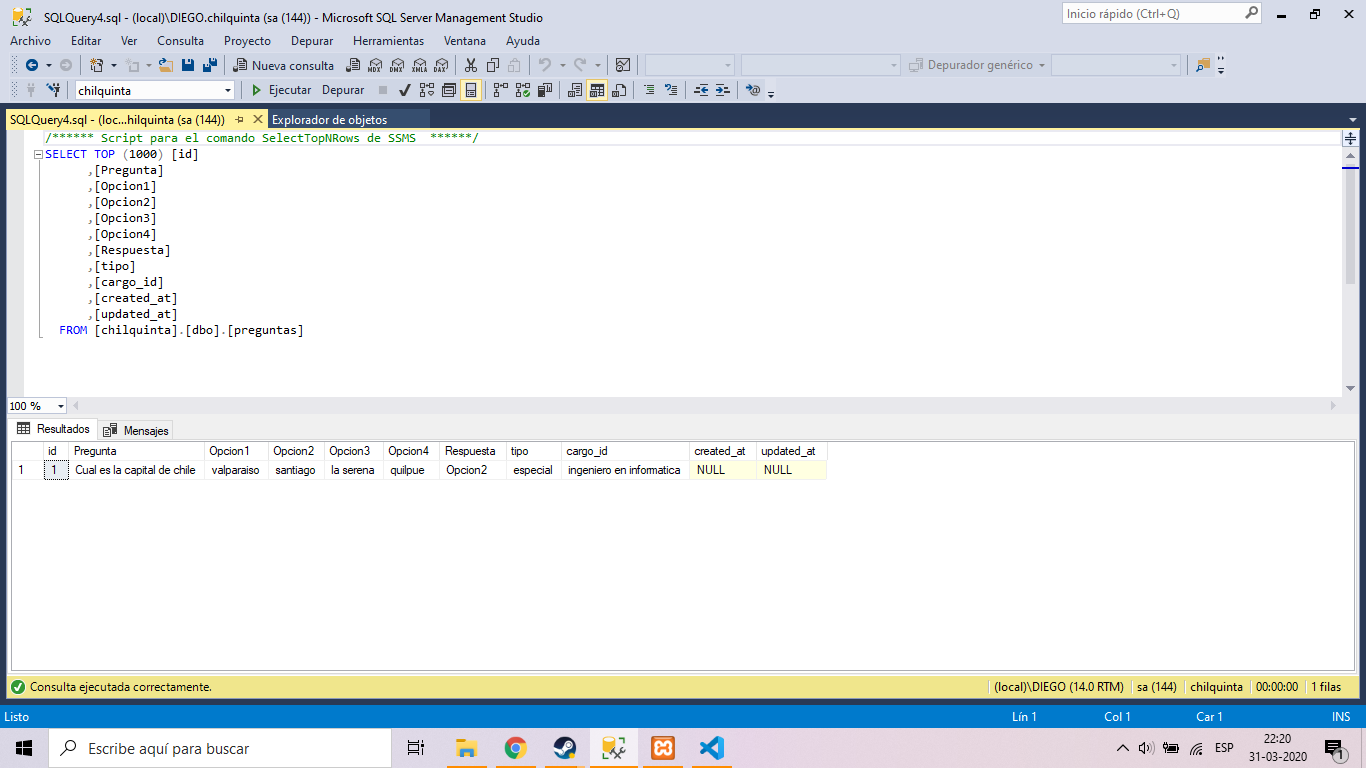Click the Windows Start button
This screenshot has height=768, width=1366.
[x=24, y=748]
